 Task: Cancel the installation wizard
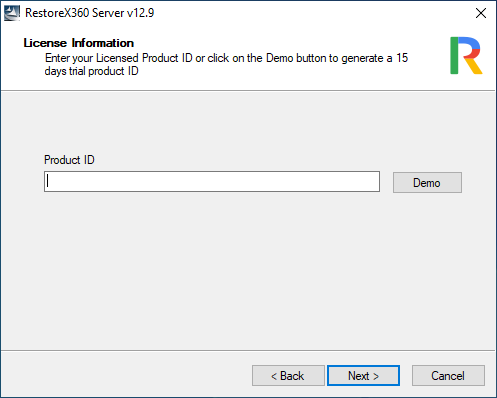point(448,376)
